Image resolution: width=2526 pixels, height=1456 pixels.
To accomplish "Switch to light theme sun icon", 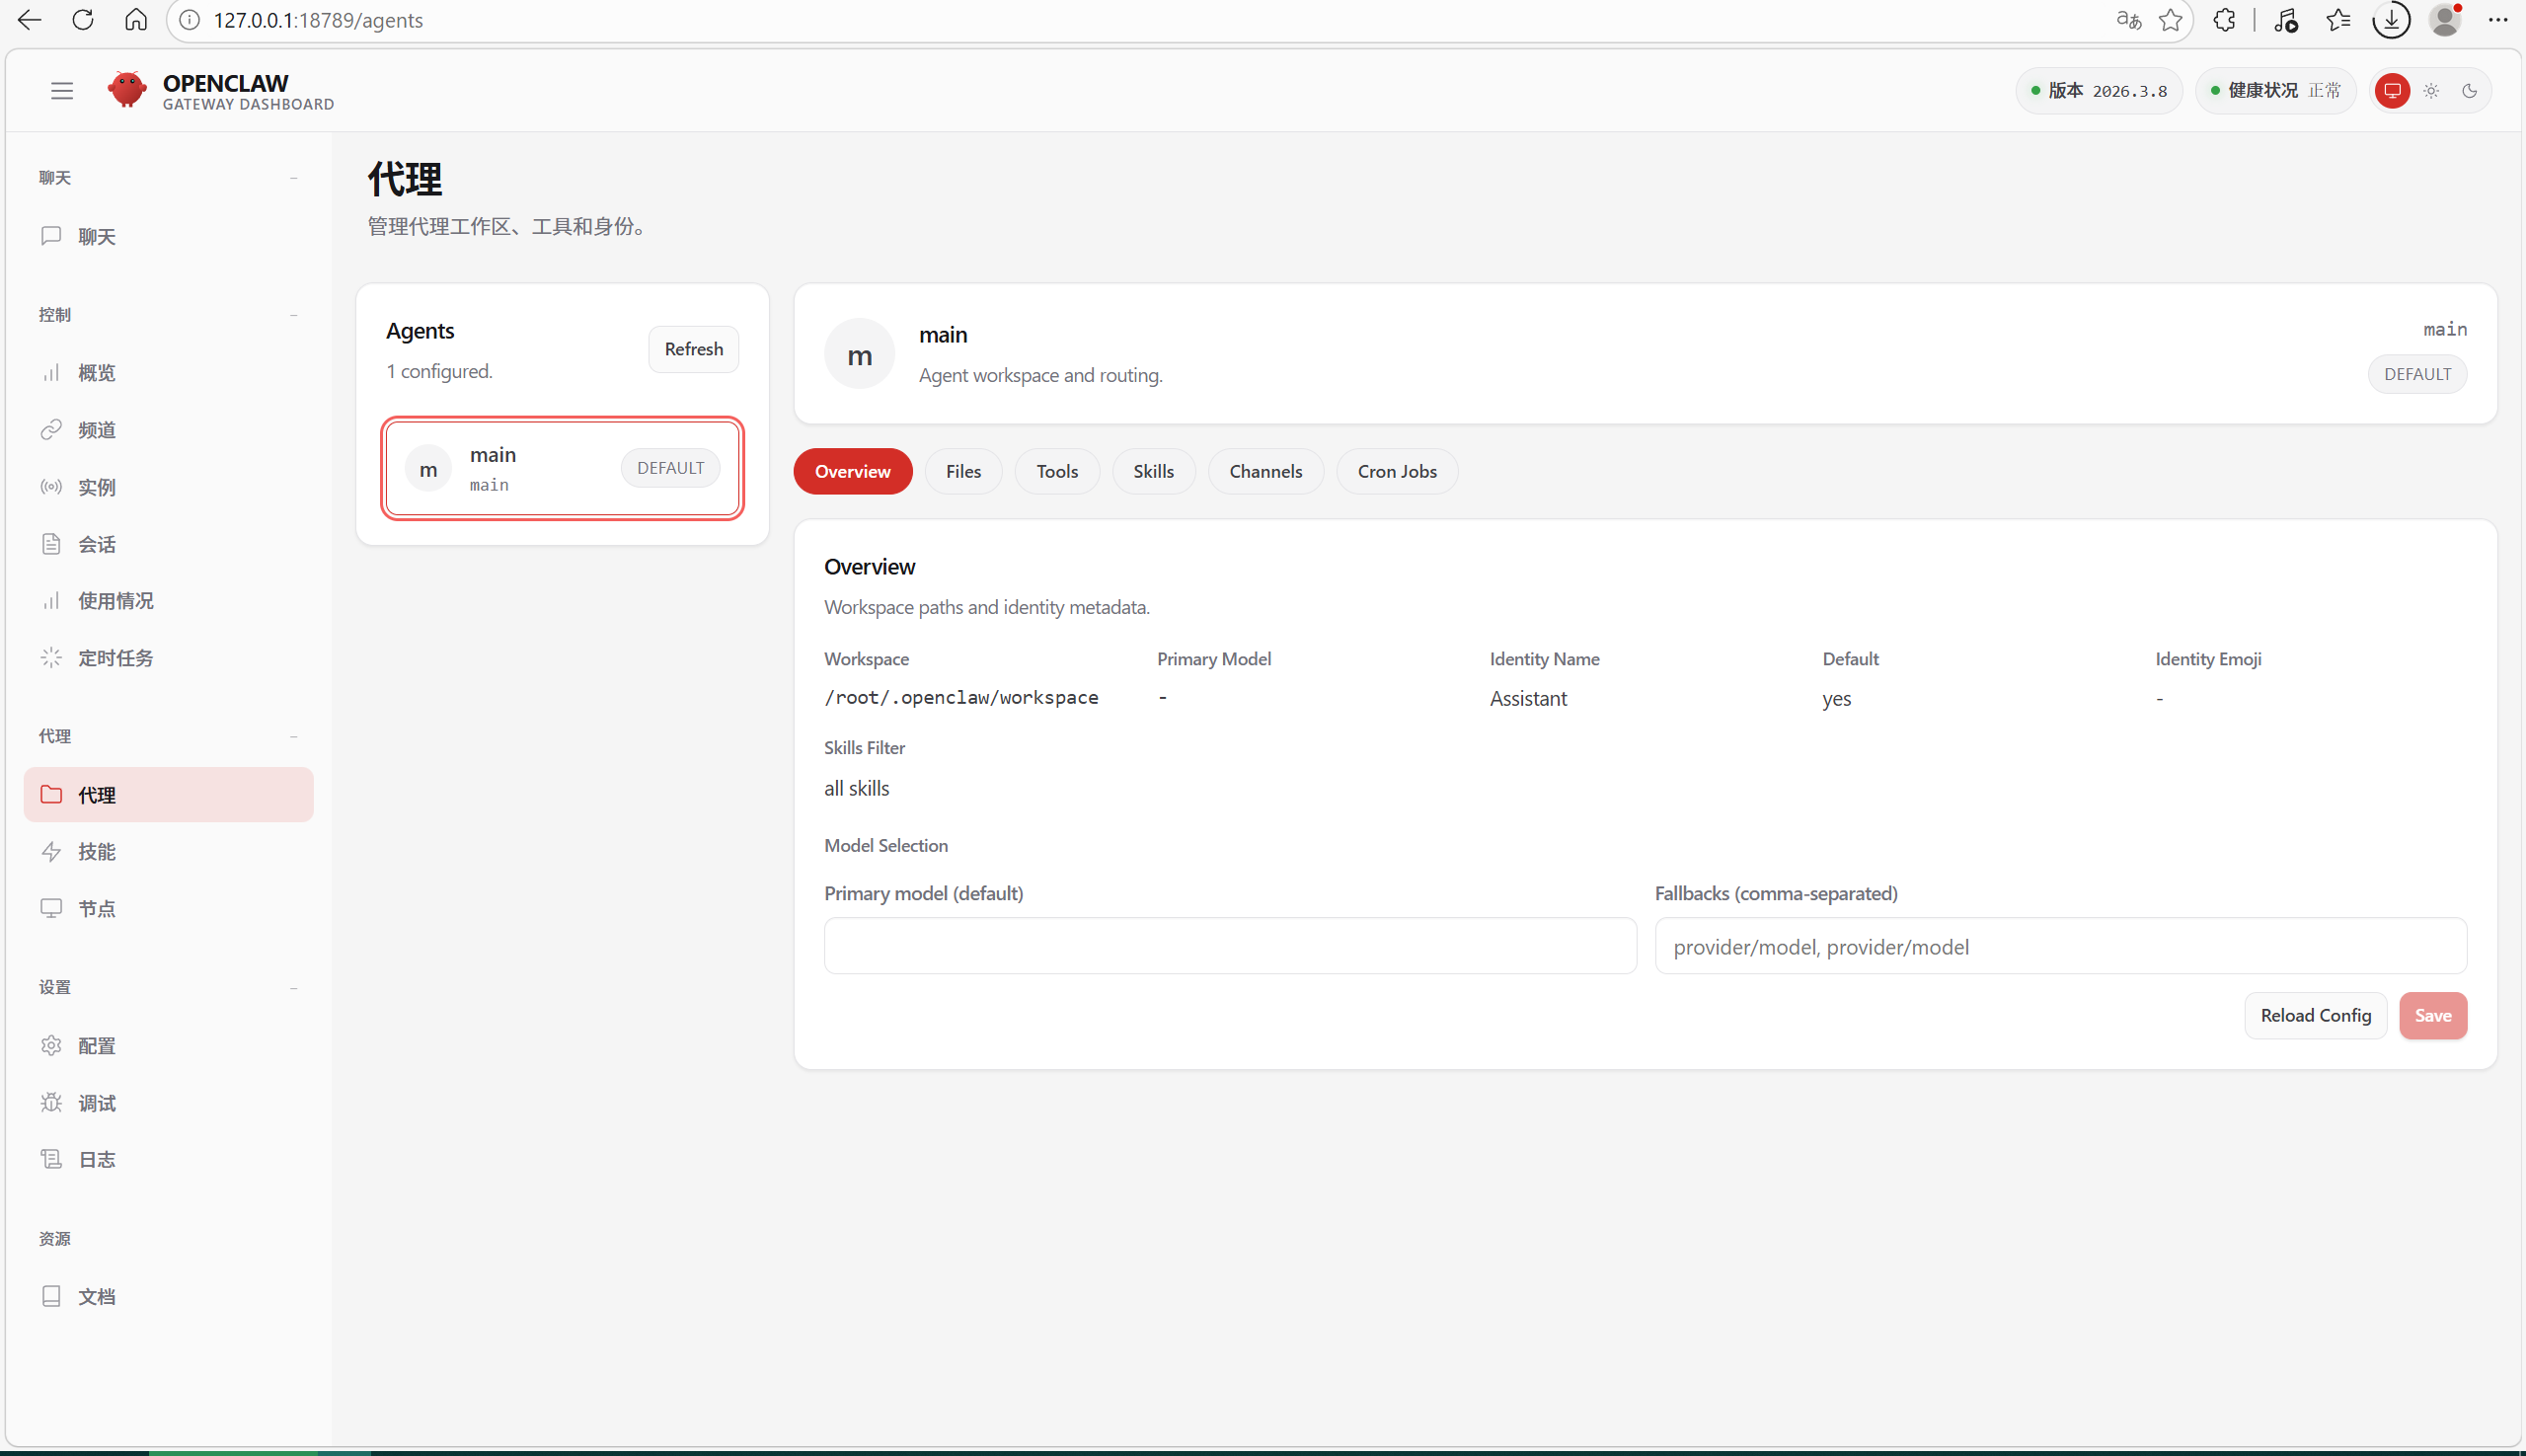I will coord(2431,91).
